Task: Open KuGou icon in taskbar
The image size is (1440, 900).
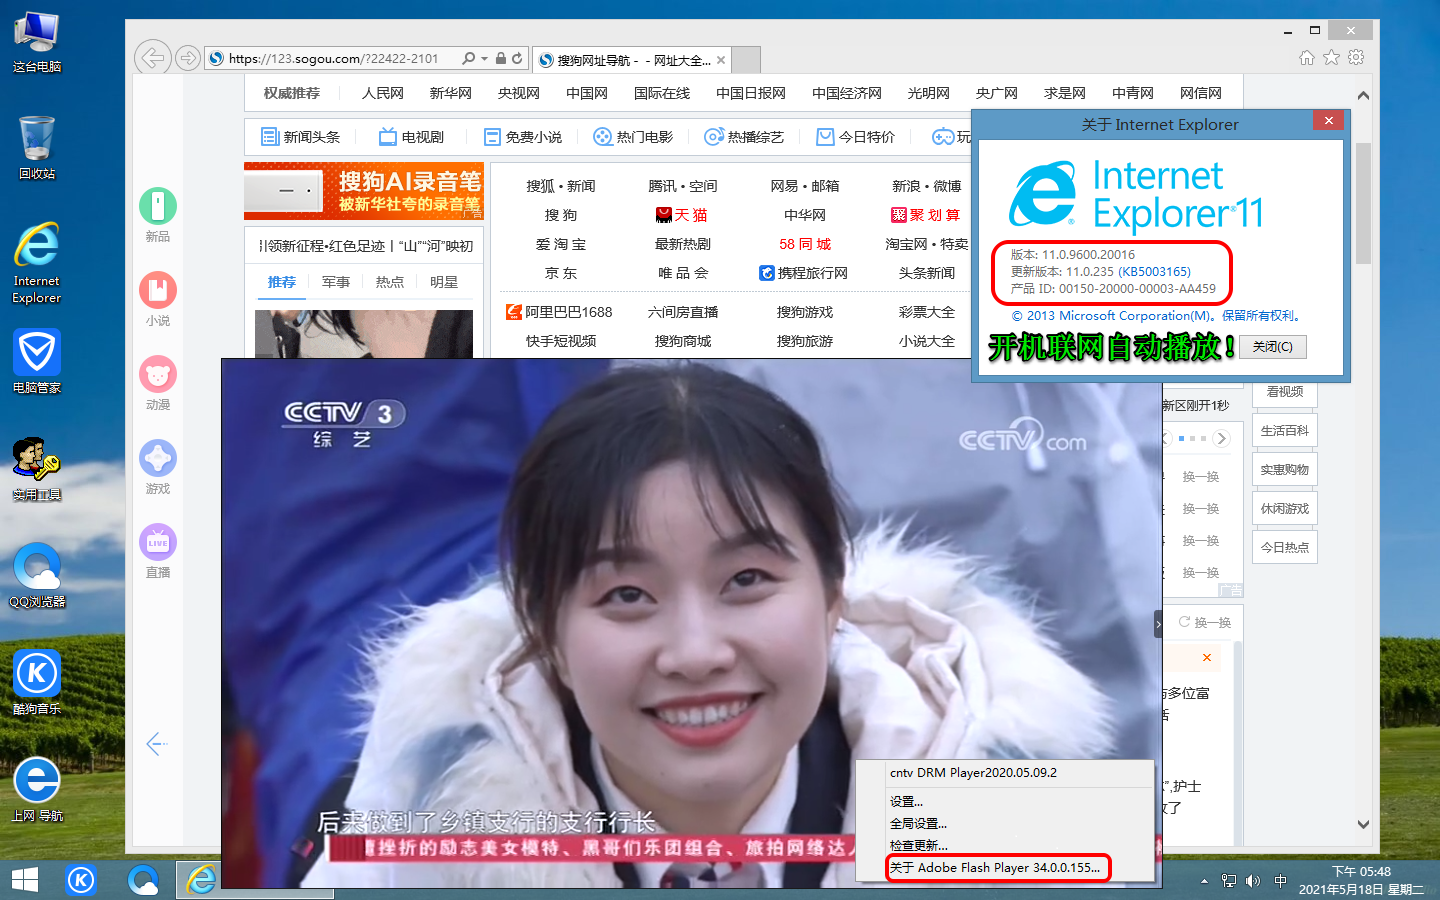Action: click(x=81, y=880)
